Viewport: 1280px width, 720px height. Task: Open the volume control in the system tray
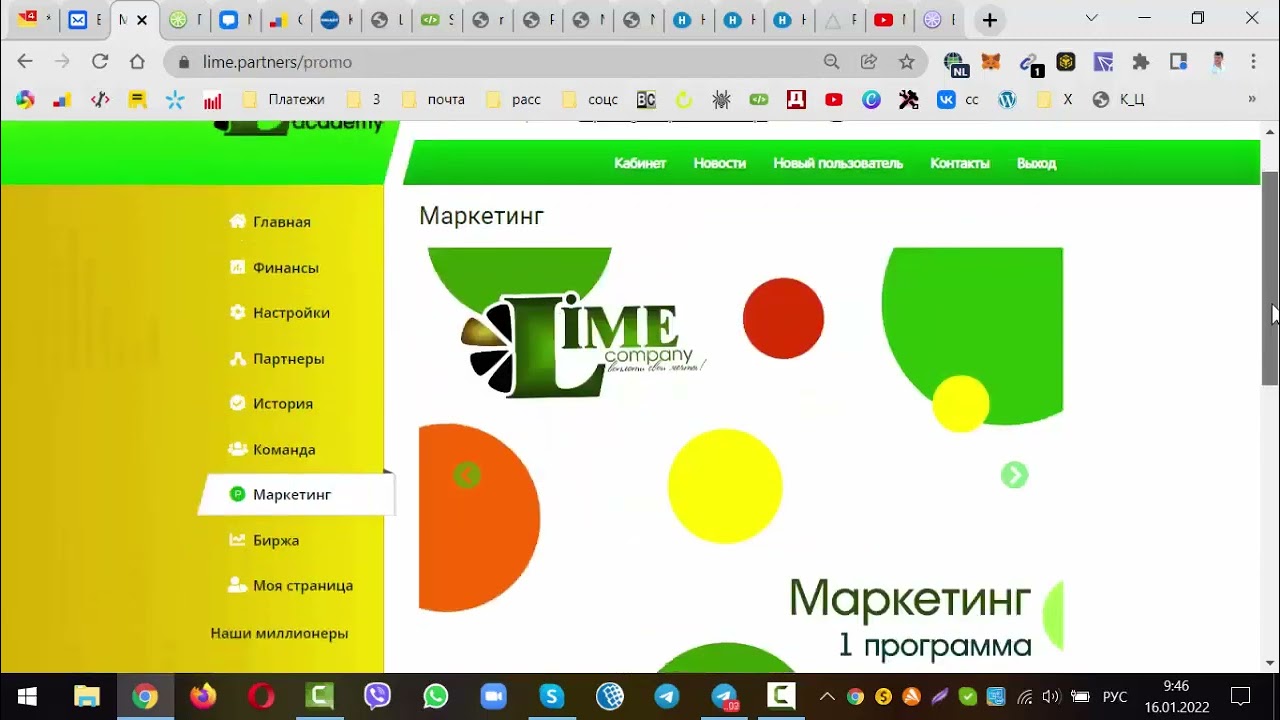(x=1050, y=697)
